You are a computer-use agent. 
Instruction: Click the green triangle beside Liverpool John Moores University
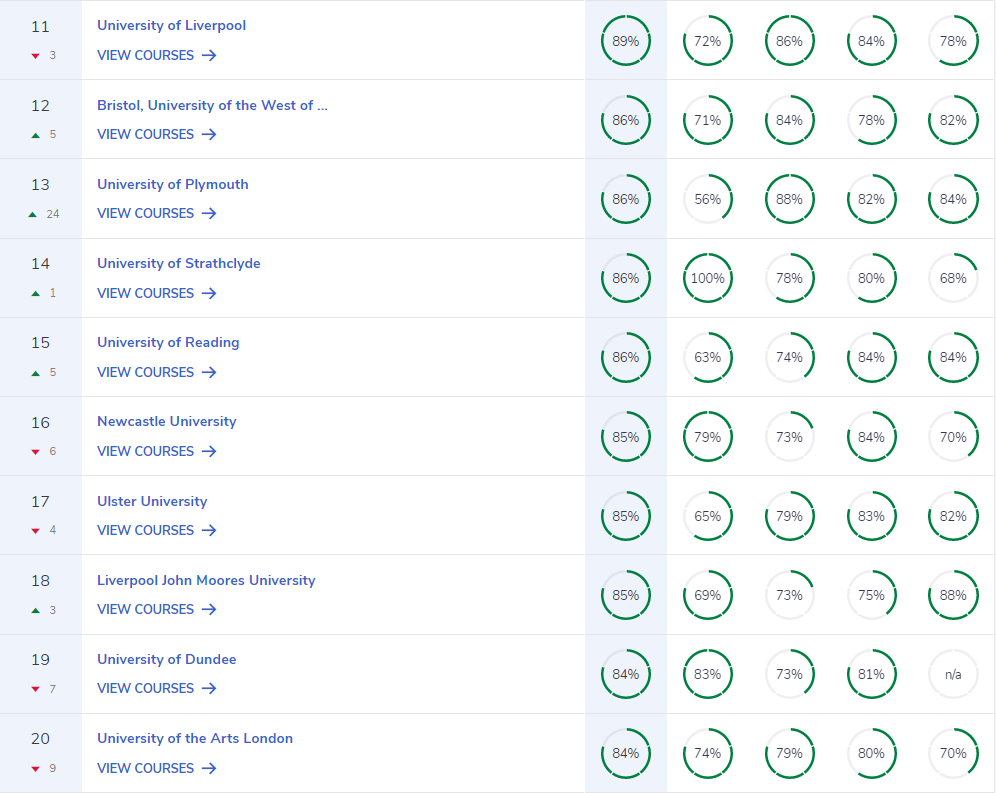click(x=37, y=610)
